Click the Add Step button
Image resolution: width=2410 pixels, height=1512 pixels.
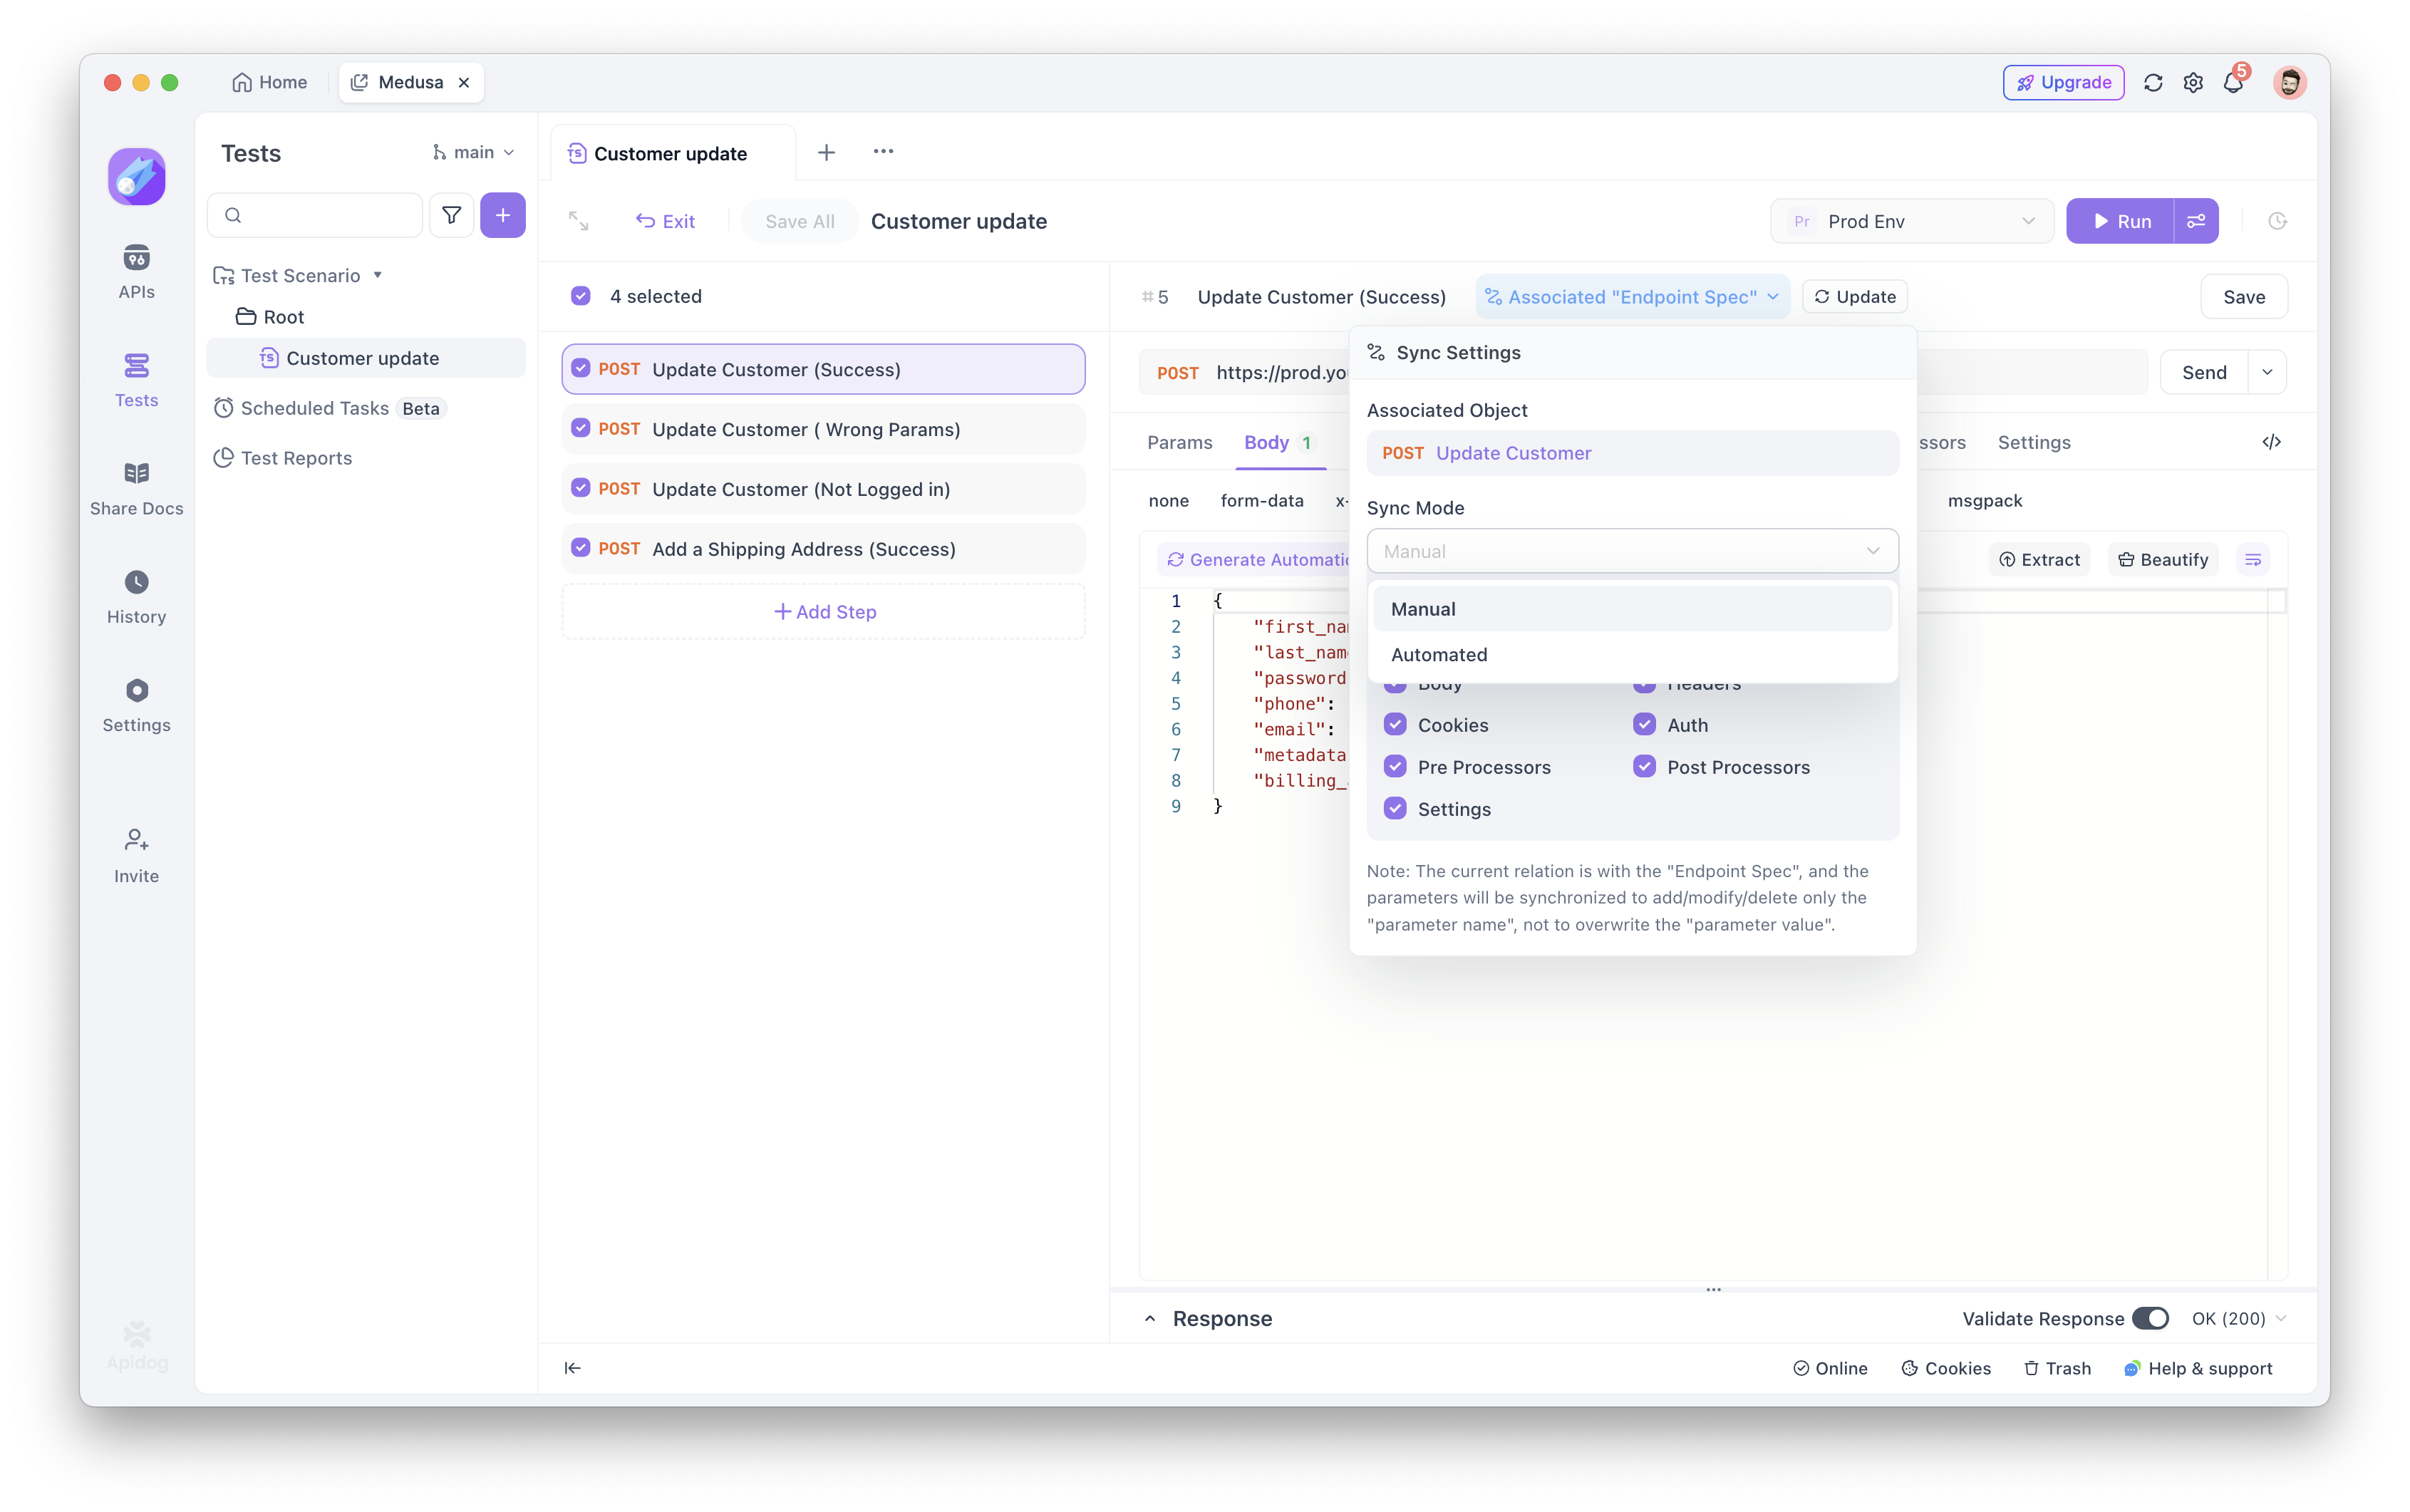[x=824, y=611]
